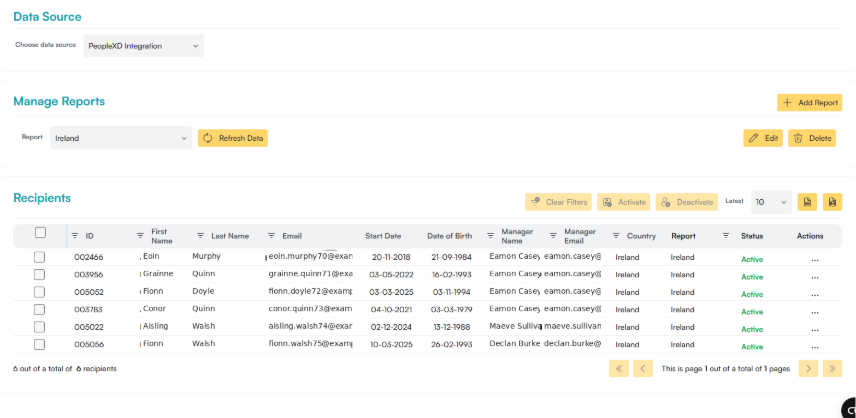Click manager email maeve.sullivan cell
The image size is (856, 418).
pos(572,326)
